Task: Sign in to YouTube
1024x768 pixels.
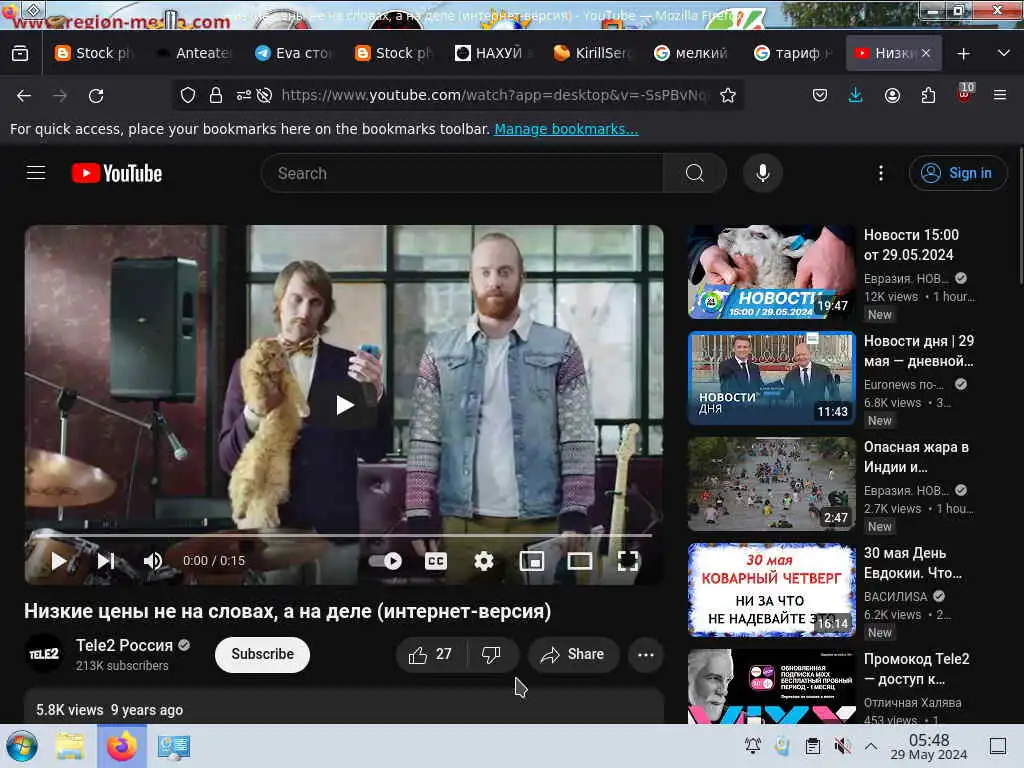Action: tap(957, 173)
